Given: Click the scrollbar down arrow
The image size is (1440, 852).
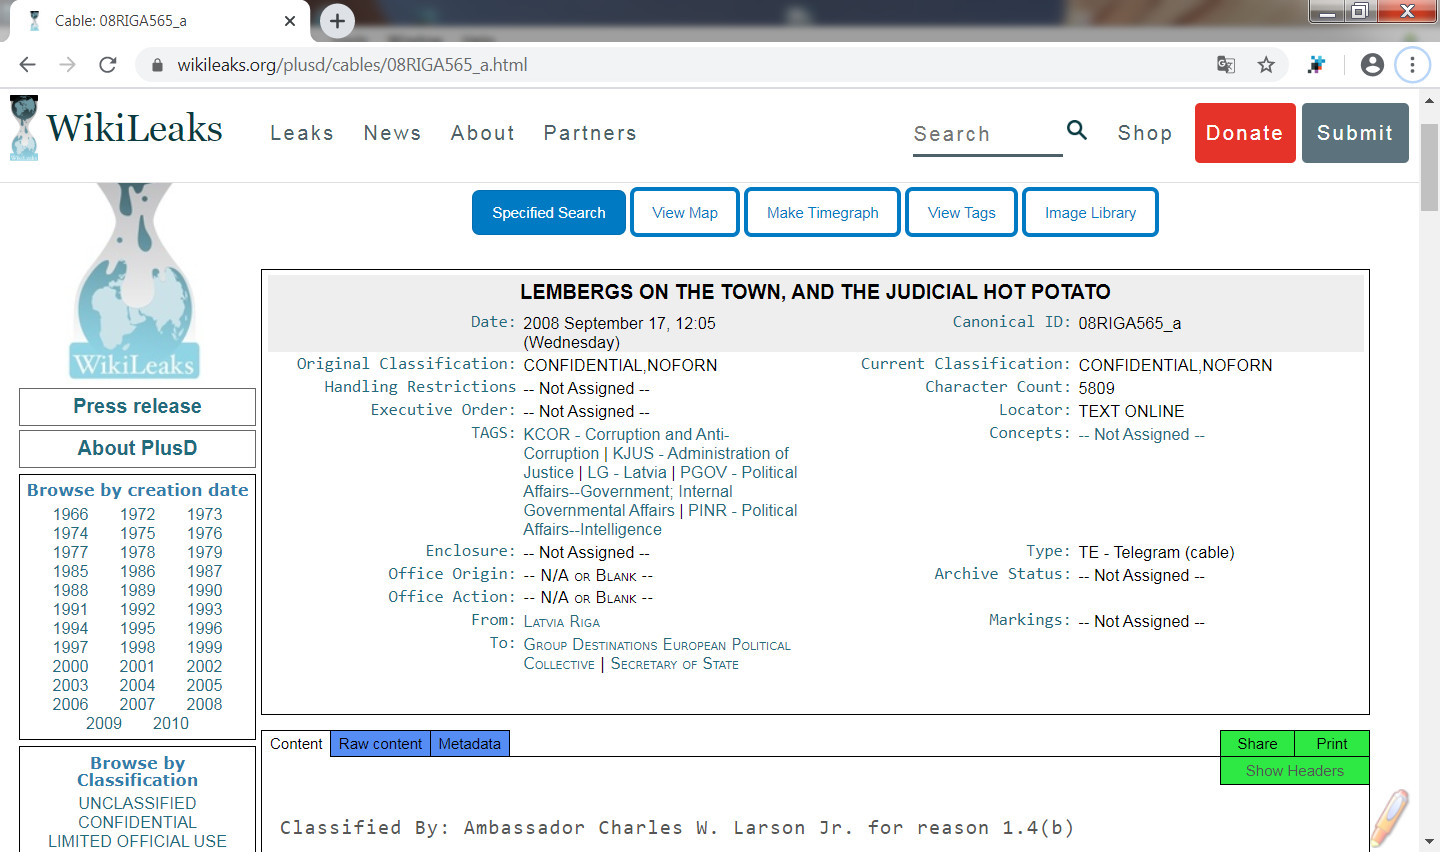Looking at the screenshot, I should (x=1430, y=842).
